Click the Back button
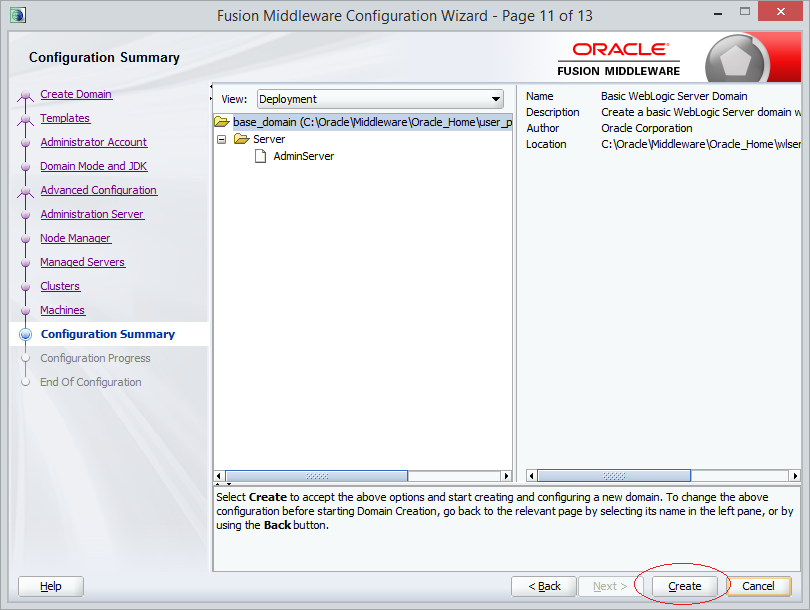Viewport: 810px width, 610px height. coord(544,586)
